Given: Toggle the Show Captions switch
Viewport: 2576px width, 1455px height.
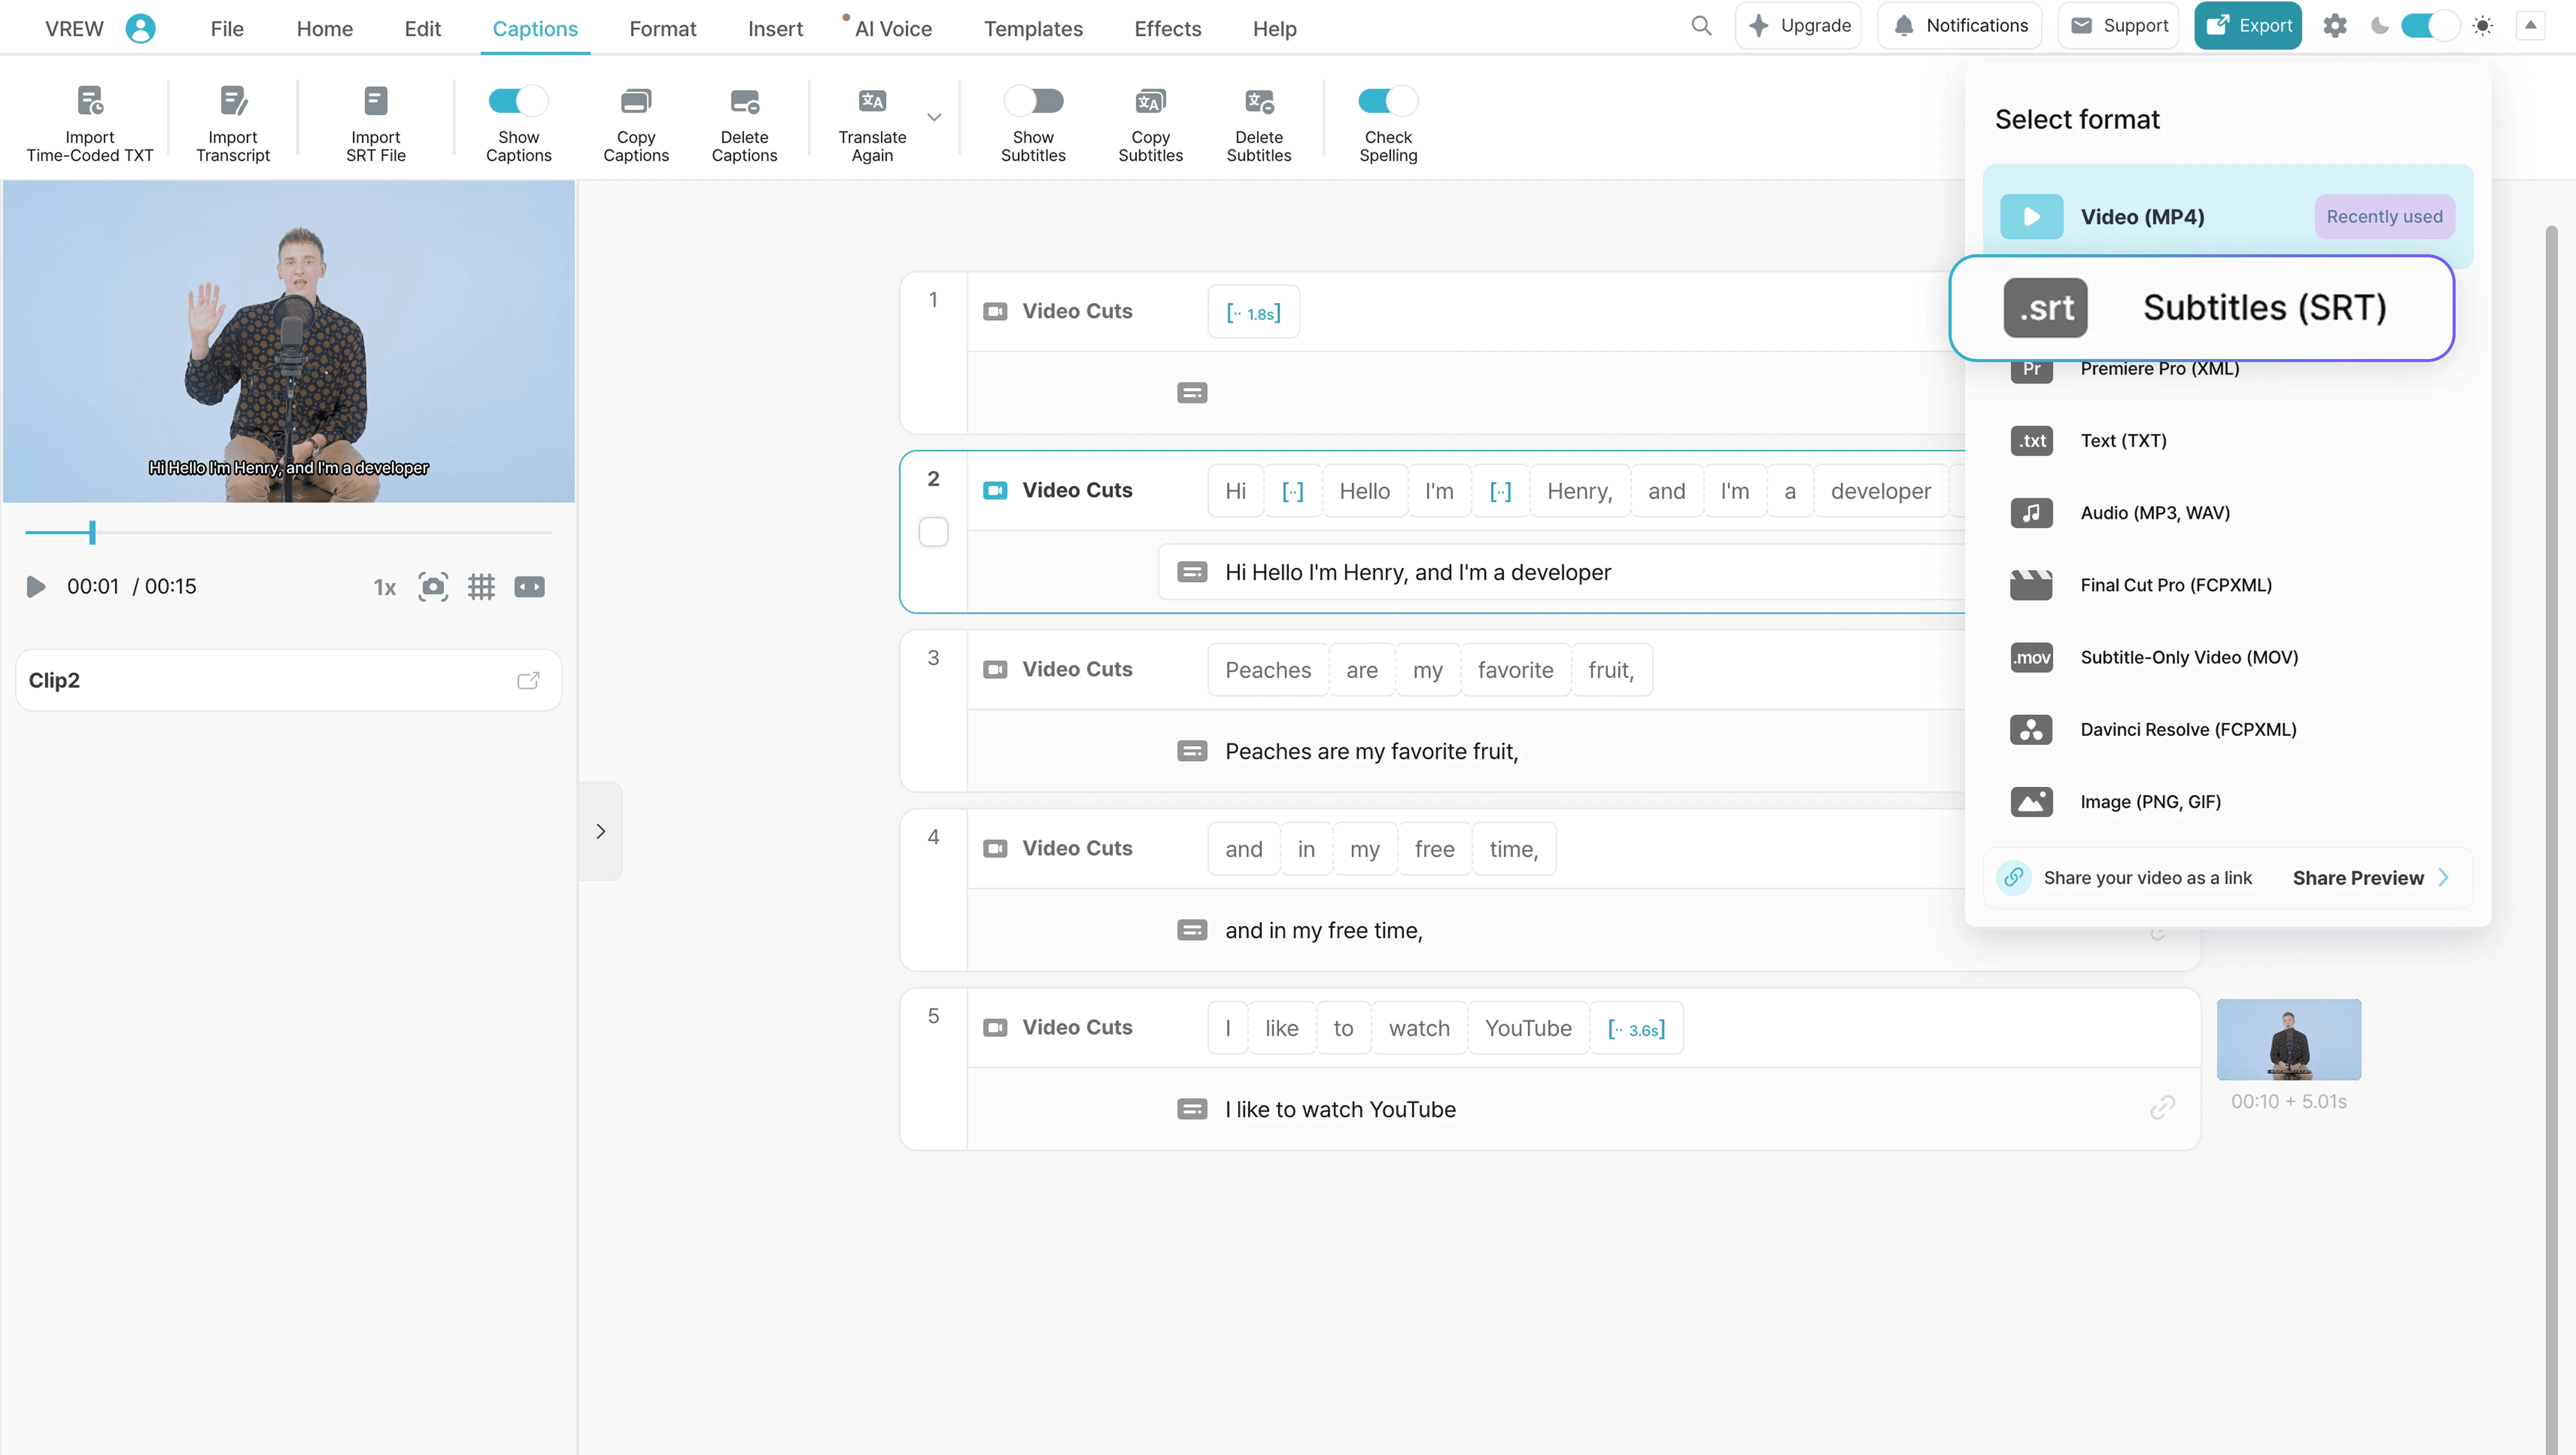Looking at the screenshot, I should pyautogui.click(x=518, y=101).
